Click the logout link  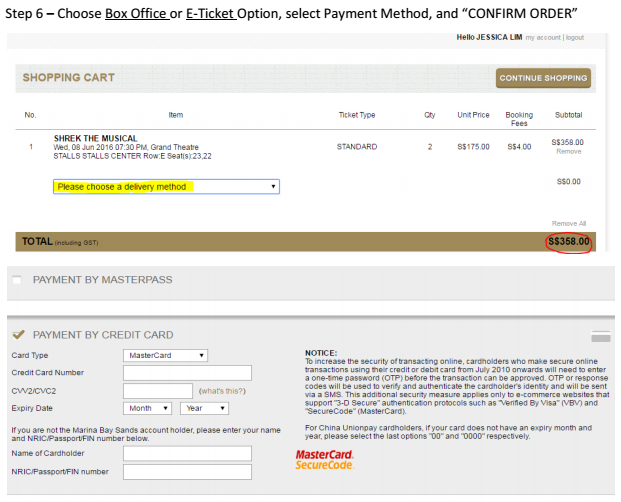pos(575,38)
